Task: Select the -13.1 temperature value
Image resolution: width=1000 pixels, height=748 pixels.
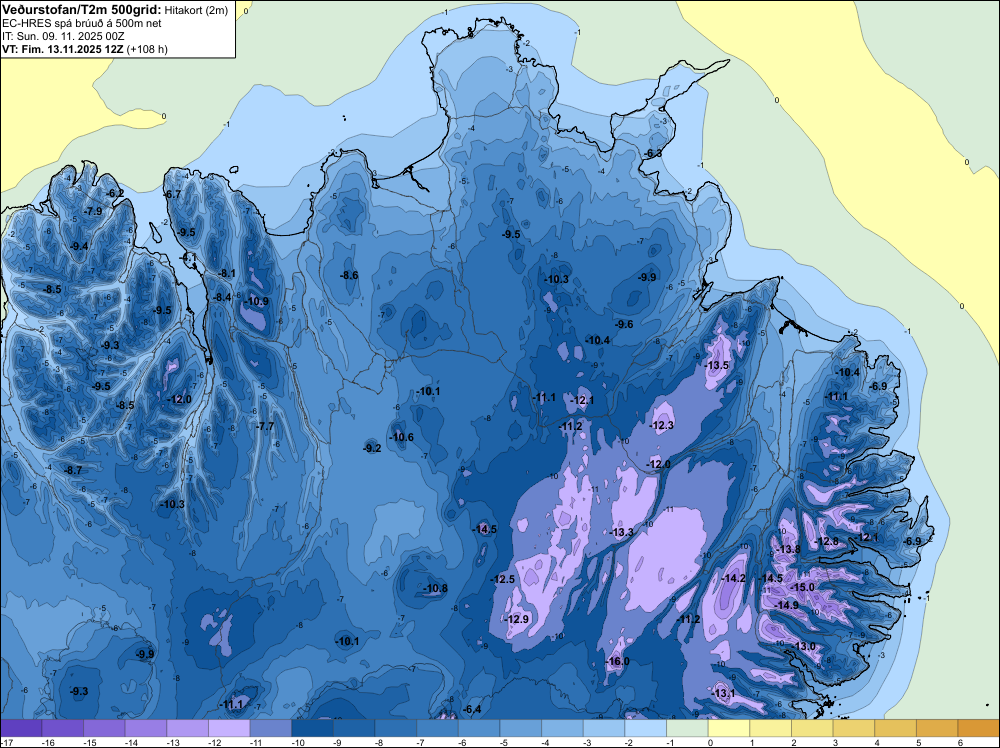Action: (x=723, y=693)
